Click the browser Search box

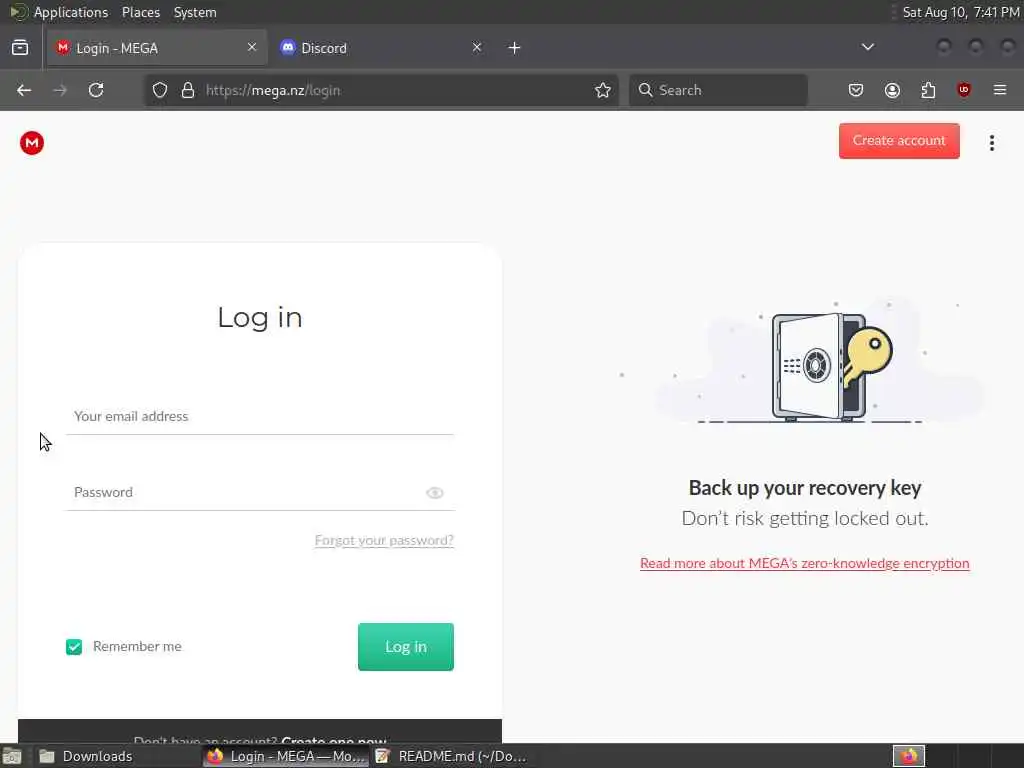718,90
